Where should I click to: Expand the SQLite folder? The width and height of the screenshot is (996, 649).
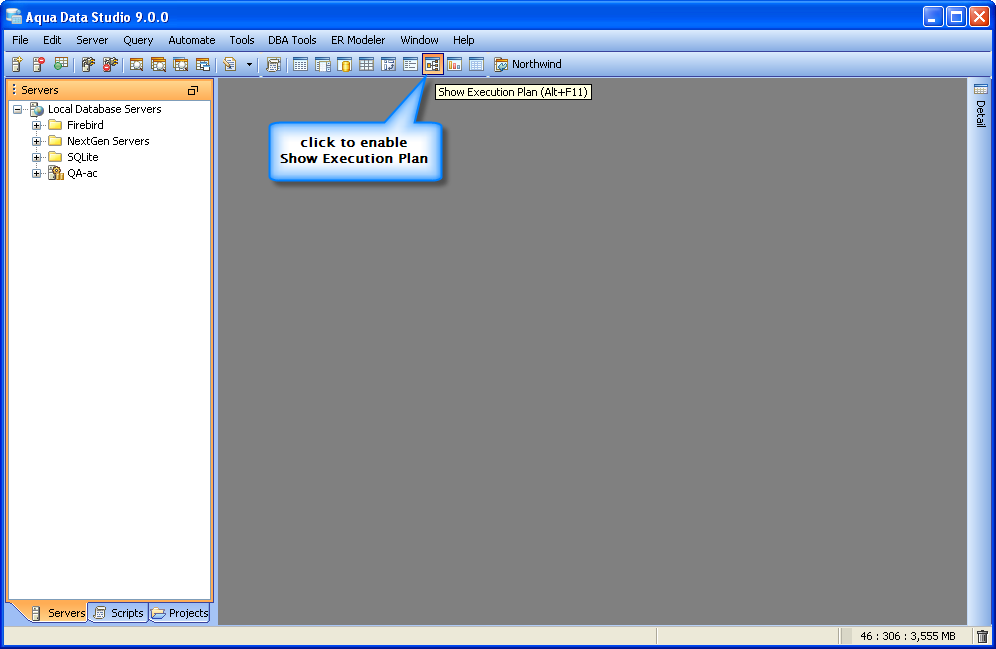(36, 157)
